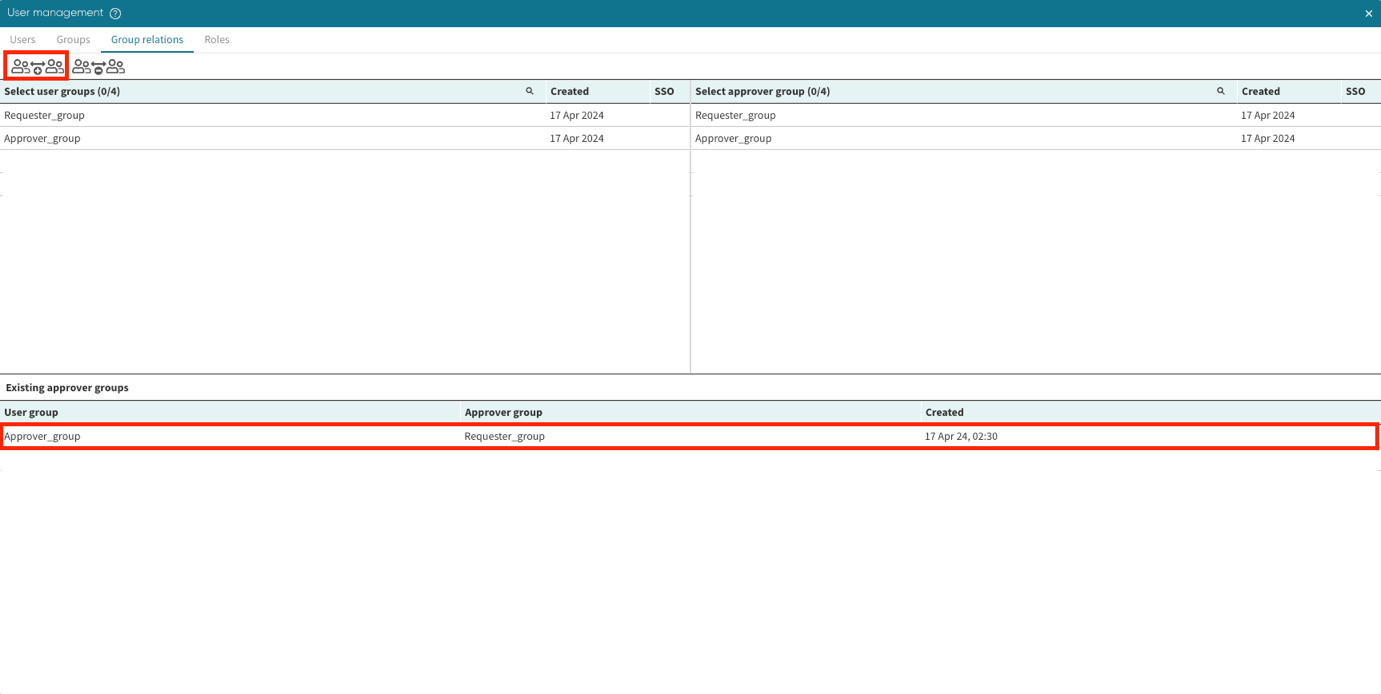Sort approver groups by Created column
This screenshot has height=694, width=1381.
[x=1261, y=91]
